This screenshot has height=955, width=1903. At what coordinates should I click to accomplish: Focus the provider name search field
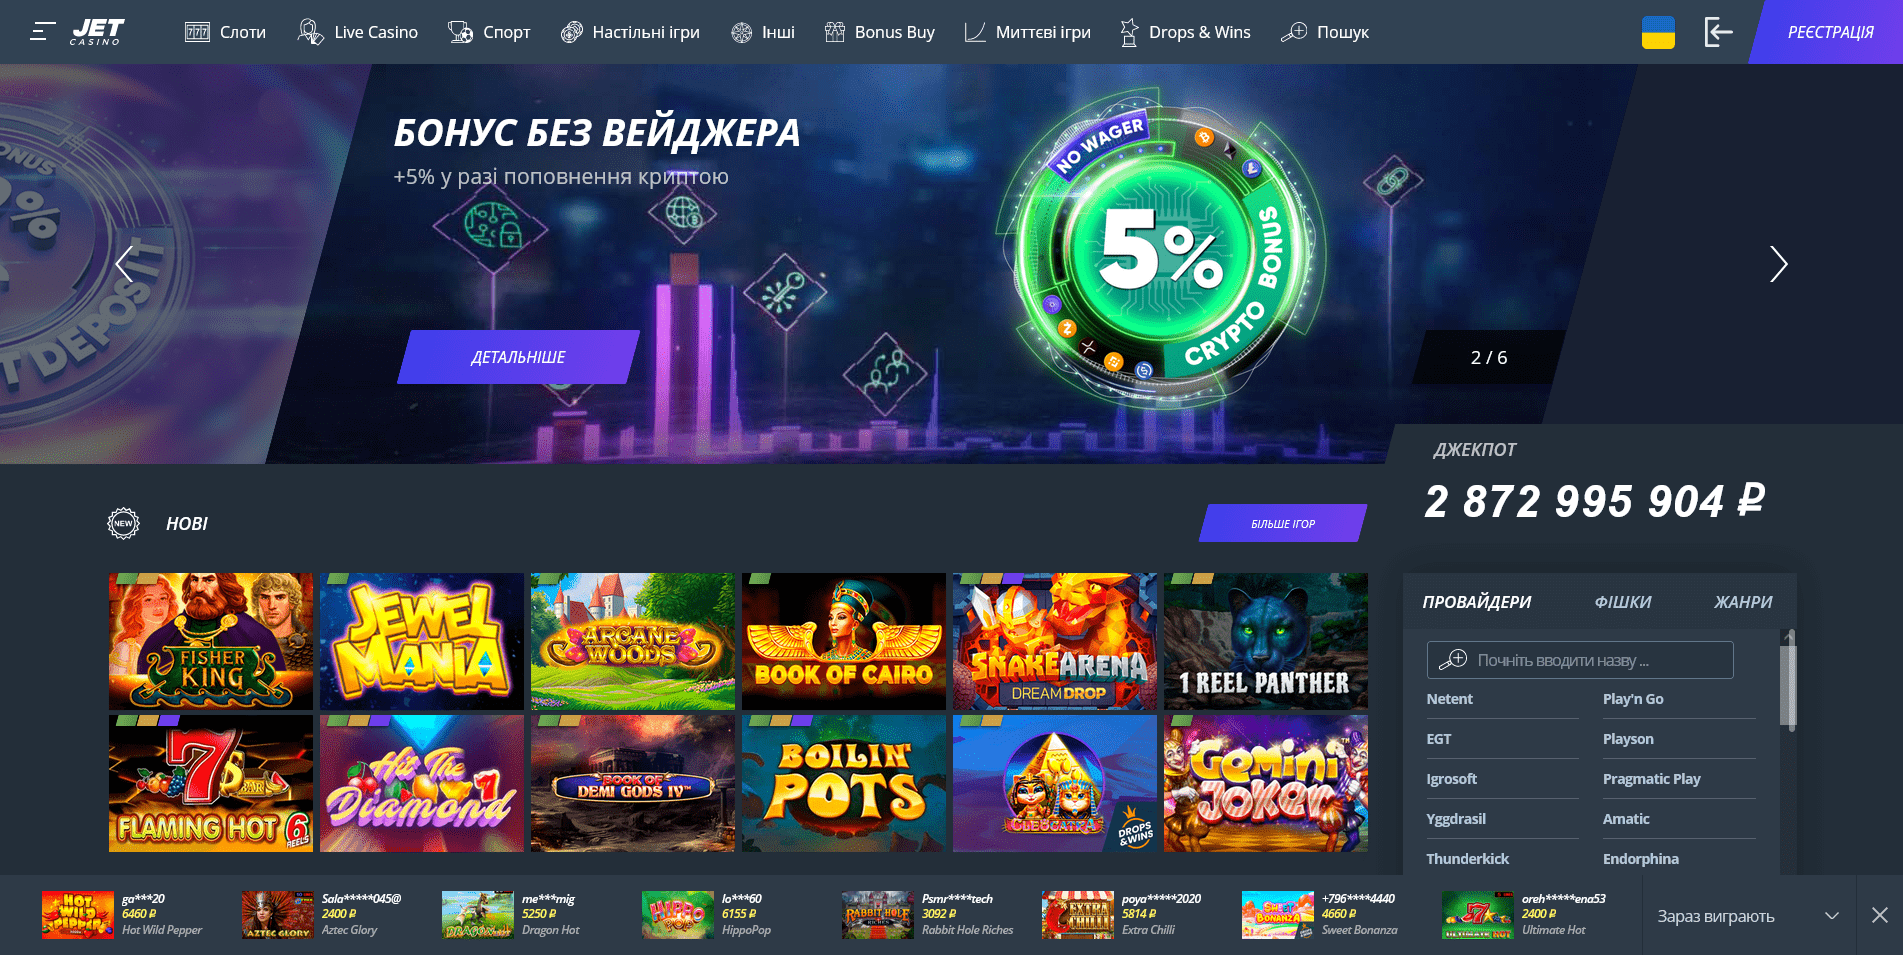pos(1580,660)
